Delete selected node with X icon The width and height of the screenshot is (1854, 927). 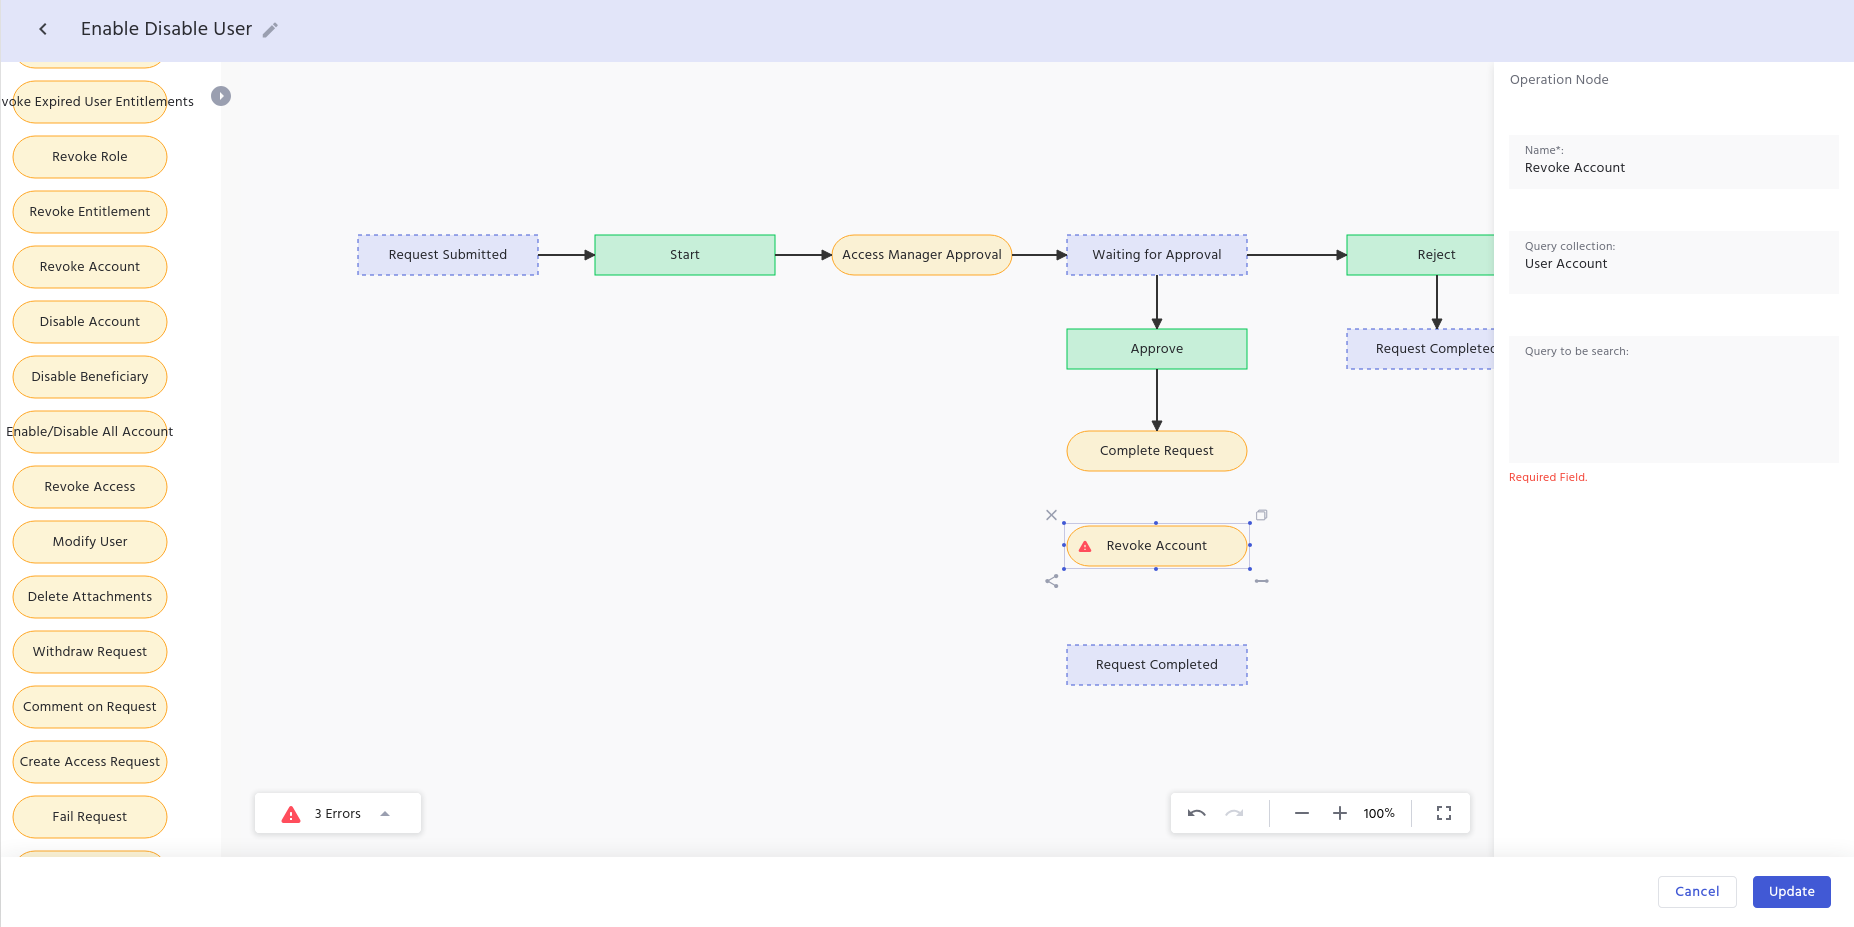1051,515
